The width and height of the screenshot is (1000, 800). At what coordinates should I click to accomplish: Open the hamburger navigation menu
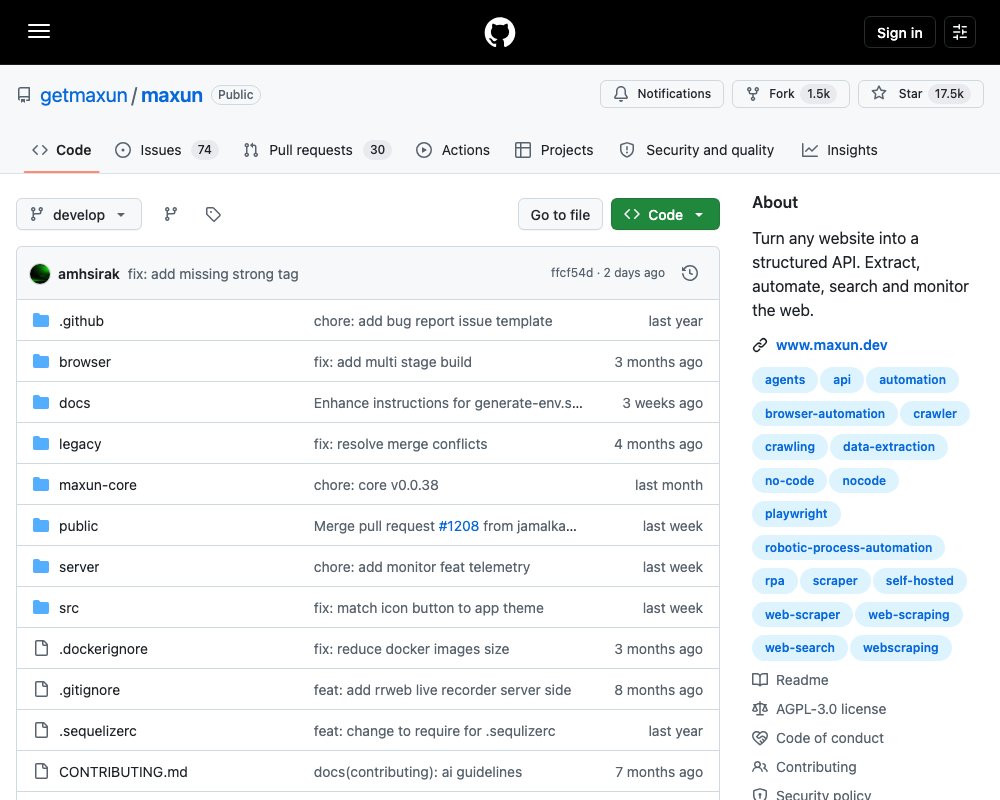click(x=39, y=31)
